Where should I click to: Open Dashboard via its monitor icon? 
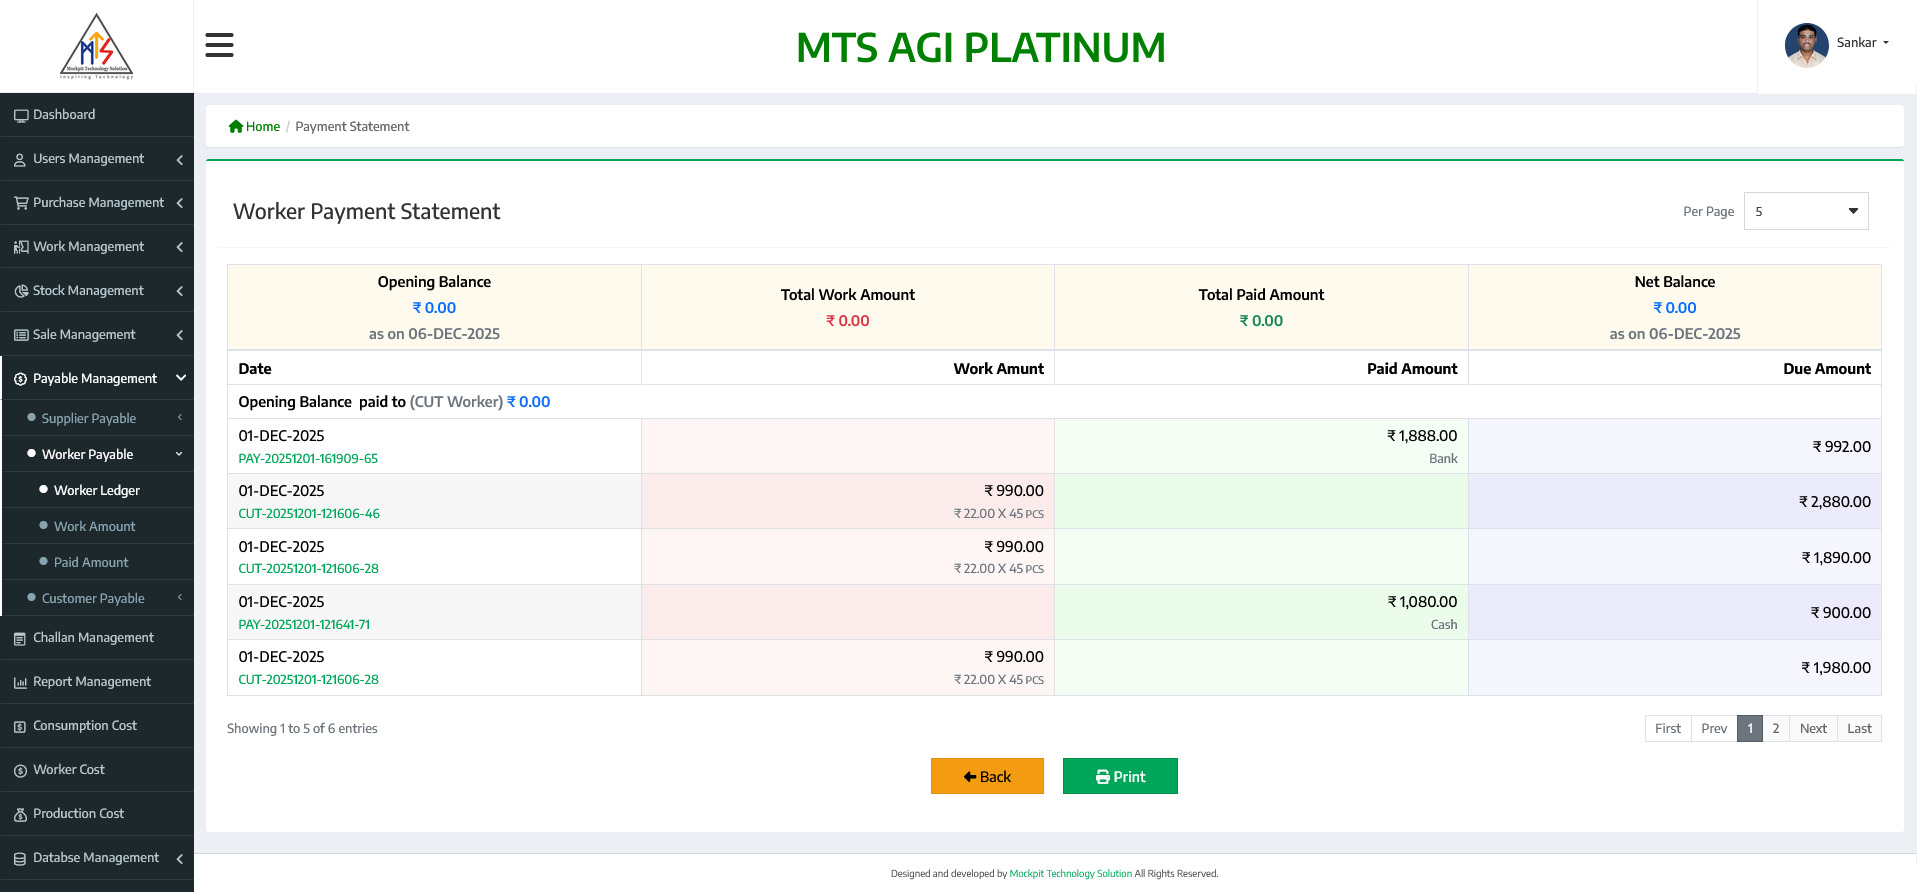tap(20, 116)
